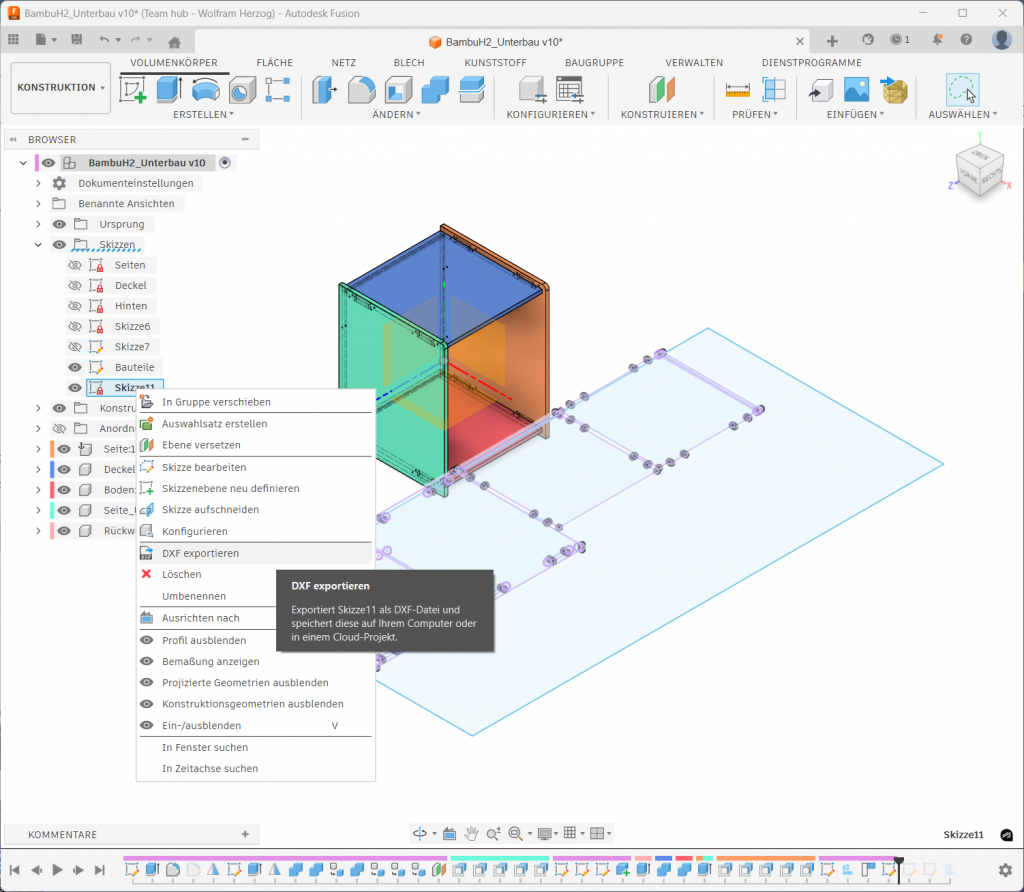The image size is (1024, 892).
Task: Toggle visibility of the Ursprung folder
Action: coord(59,224)
